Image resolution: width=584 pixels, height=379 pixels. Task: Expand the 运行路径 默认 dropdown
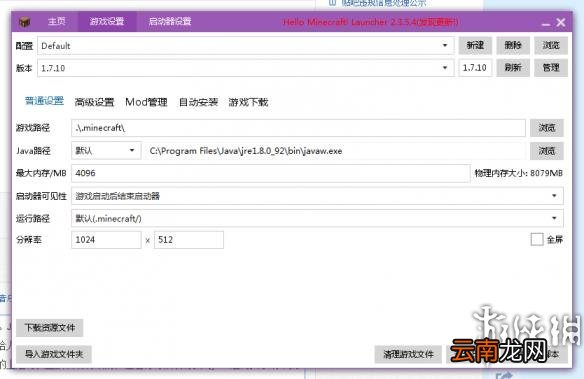317,218
